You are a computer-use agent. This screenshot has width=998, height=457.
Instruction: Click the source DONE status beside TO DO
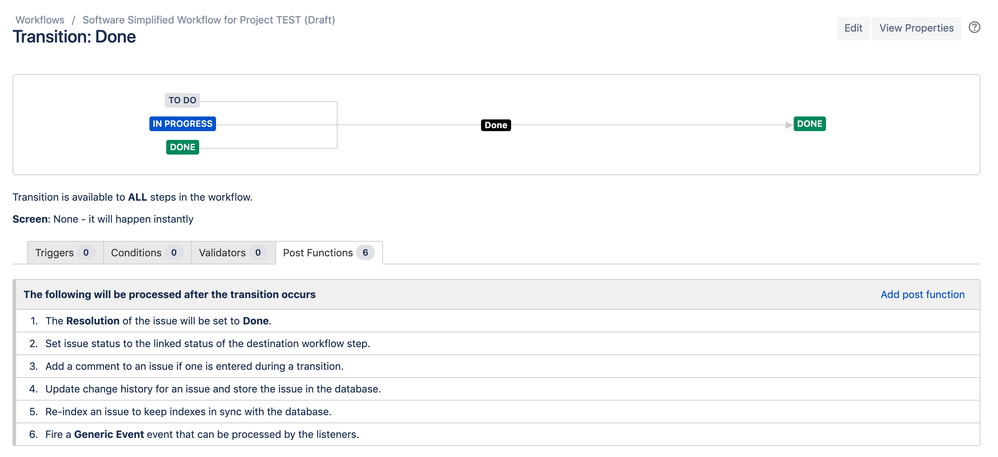183,148
